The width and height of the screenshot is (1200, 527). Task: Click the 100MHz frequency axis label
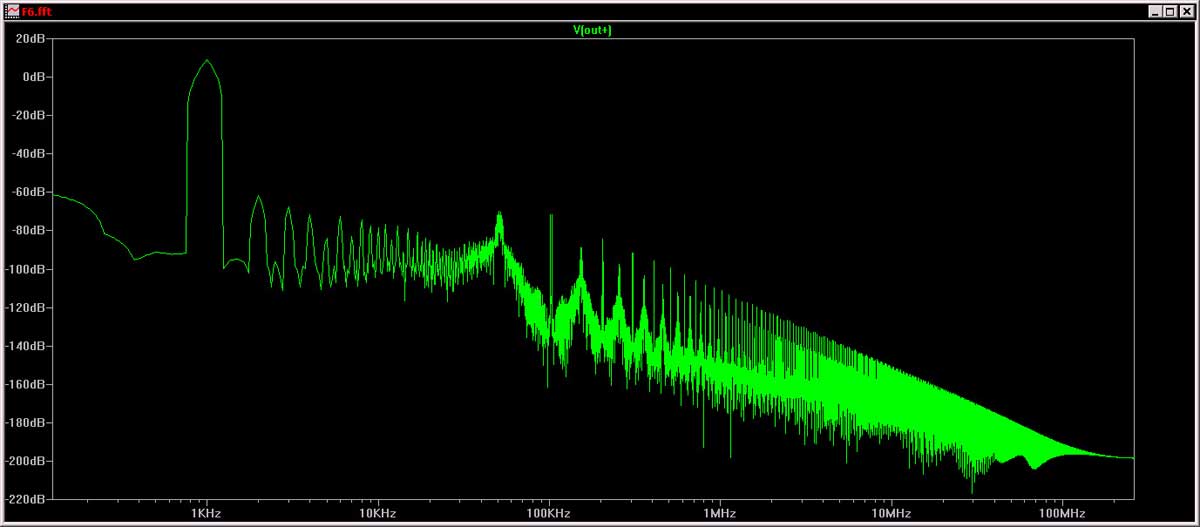click(1061, 513)
